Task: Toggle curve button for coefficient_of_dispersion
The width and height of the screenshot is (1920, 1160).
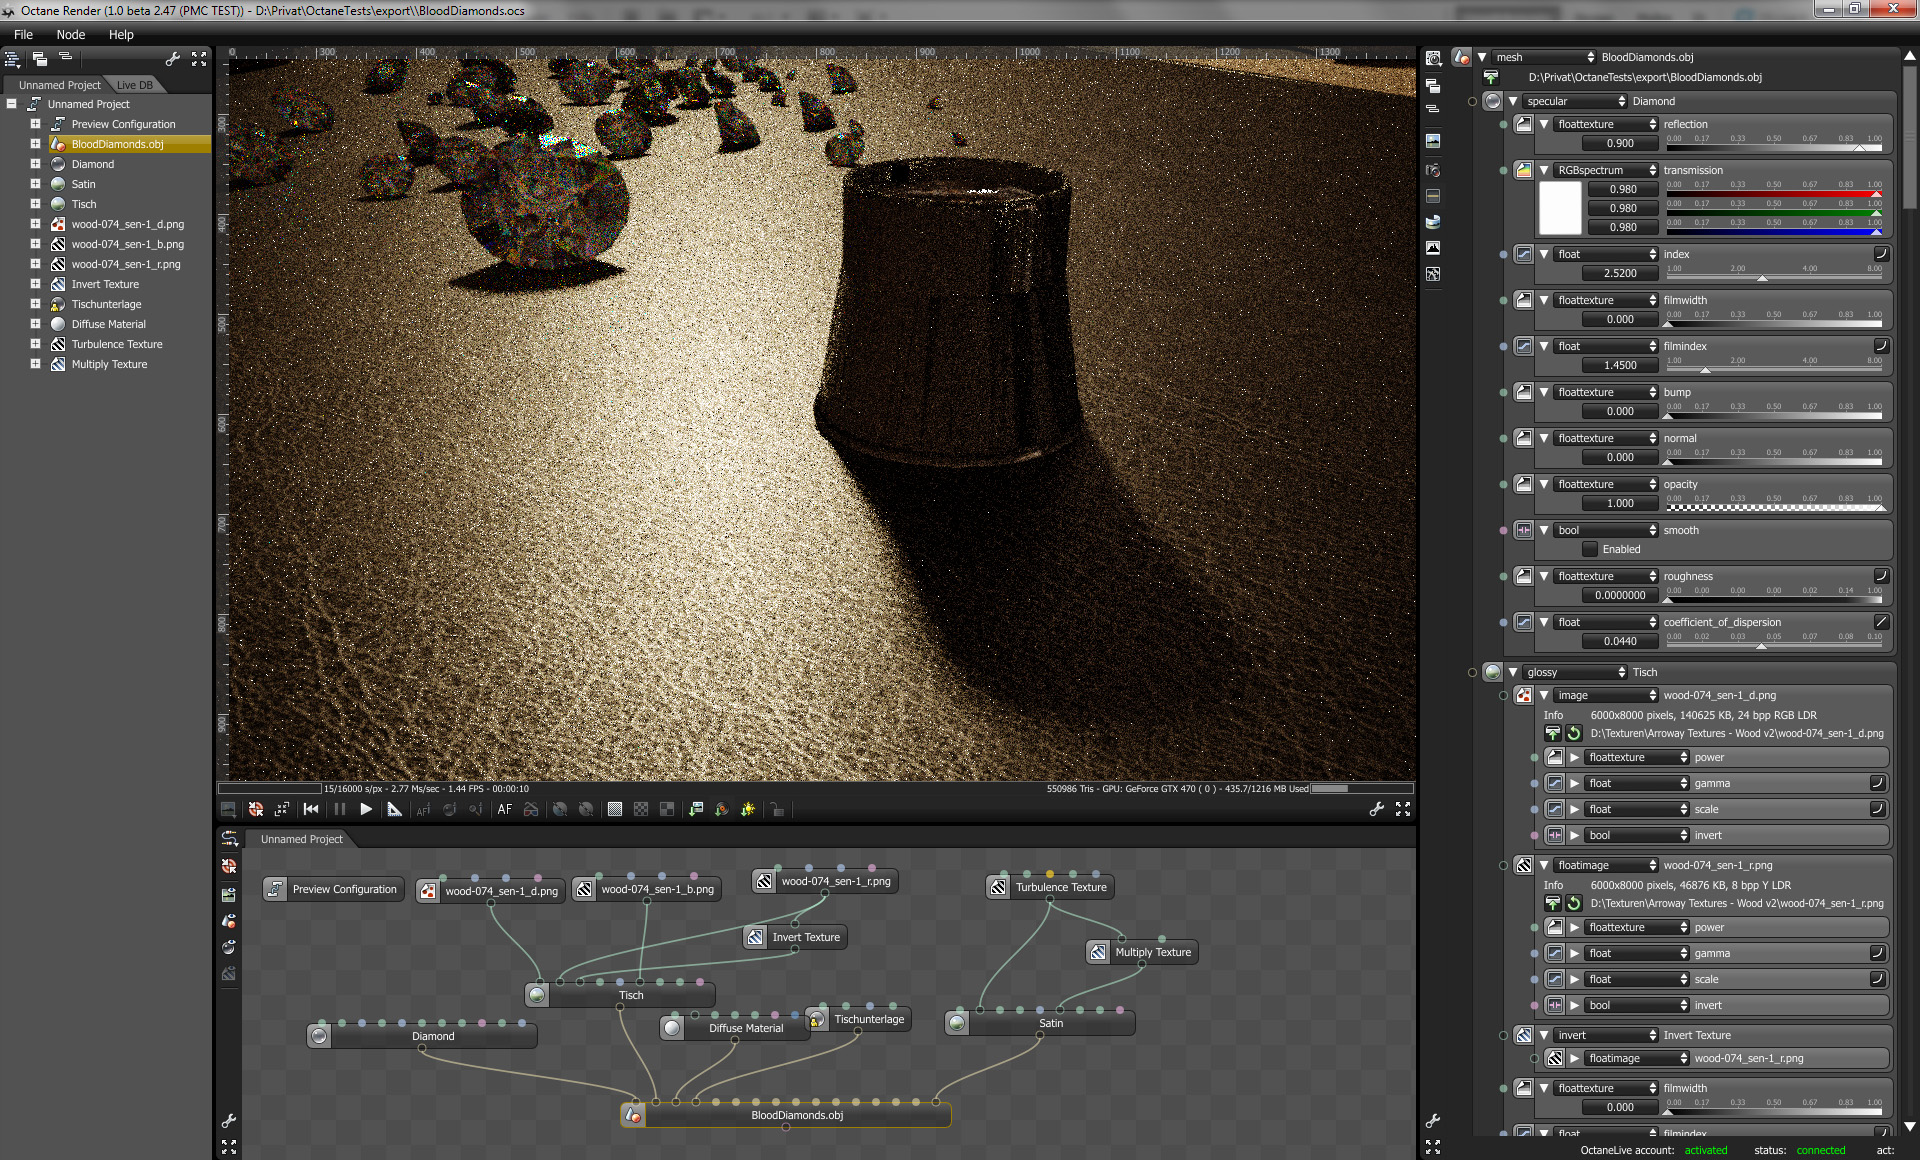Action: [1880, 622]
